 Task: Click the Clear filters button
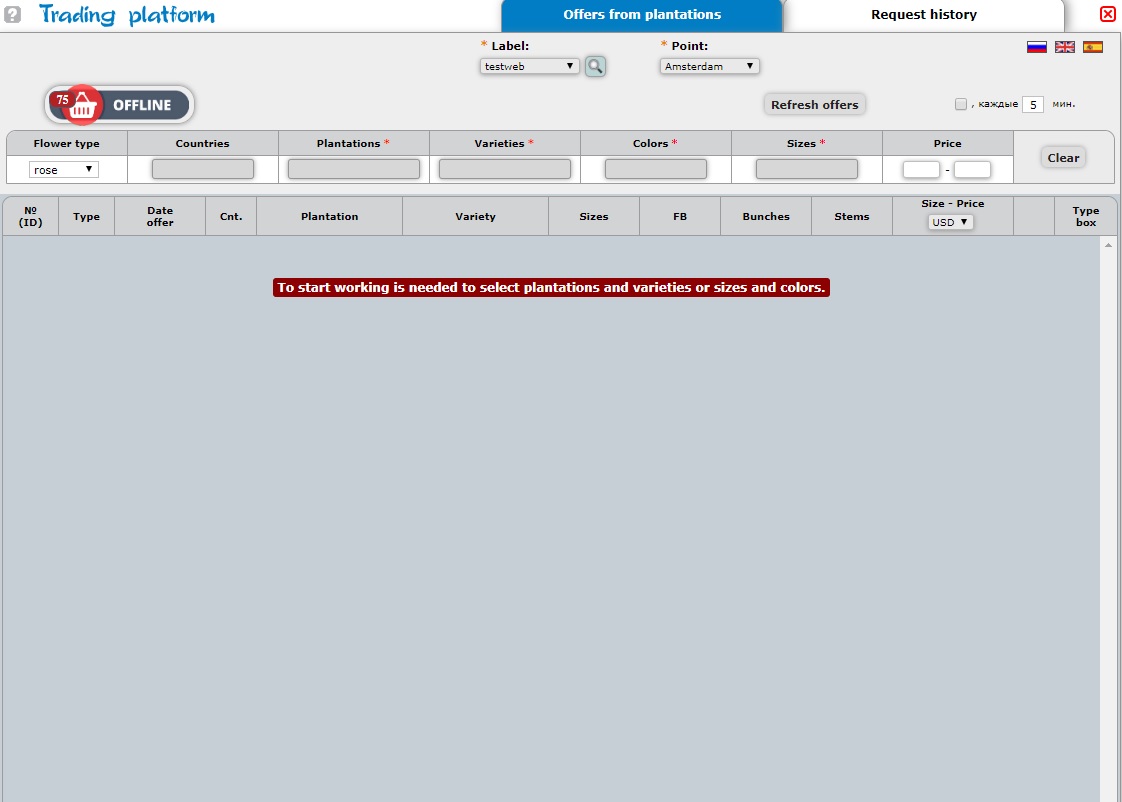(1063, 158)
